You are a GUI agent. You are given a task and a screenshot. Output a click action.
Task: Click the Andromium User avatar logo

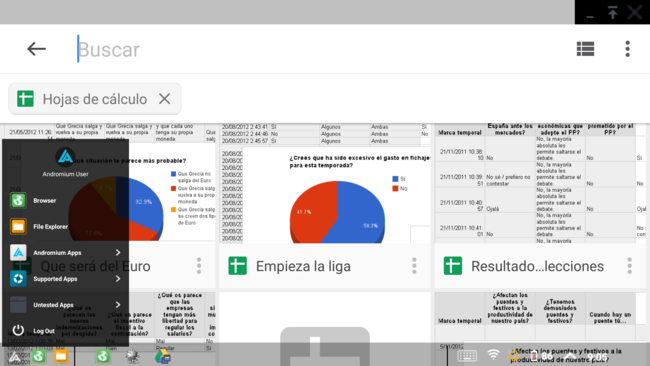click(65, 158)
